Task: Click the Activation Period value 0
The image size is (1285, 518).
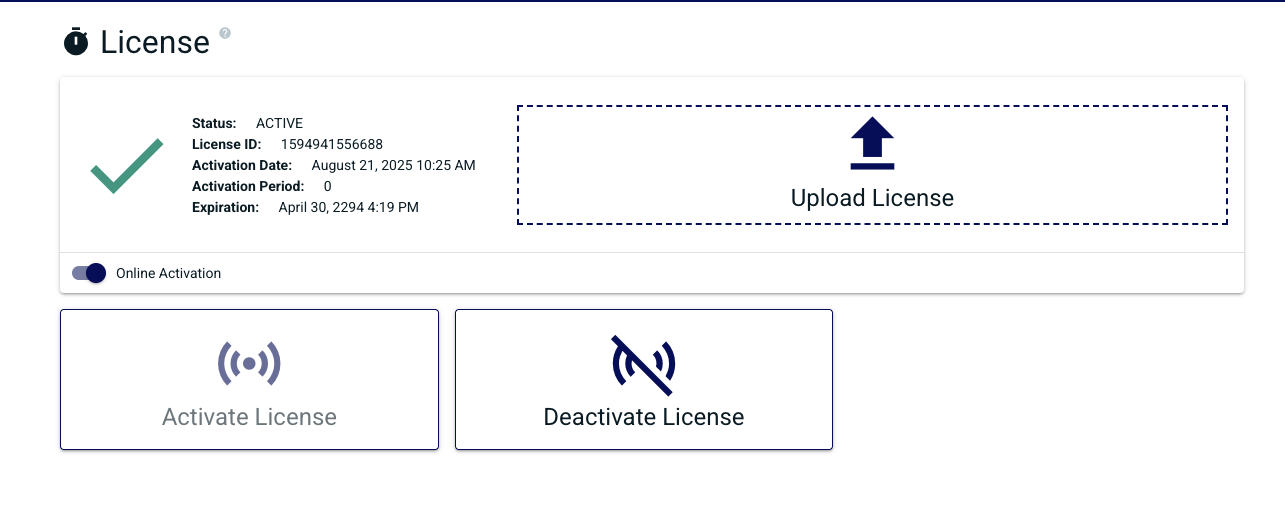Action: tap(327, 187)
